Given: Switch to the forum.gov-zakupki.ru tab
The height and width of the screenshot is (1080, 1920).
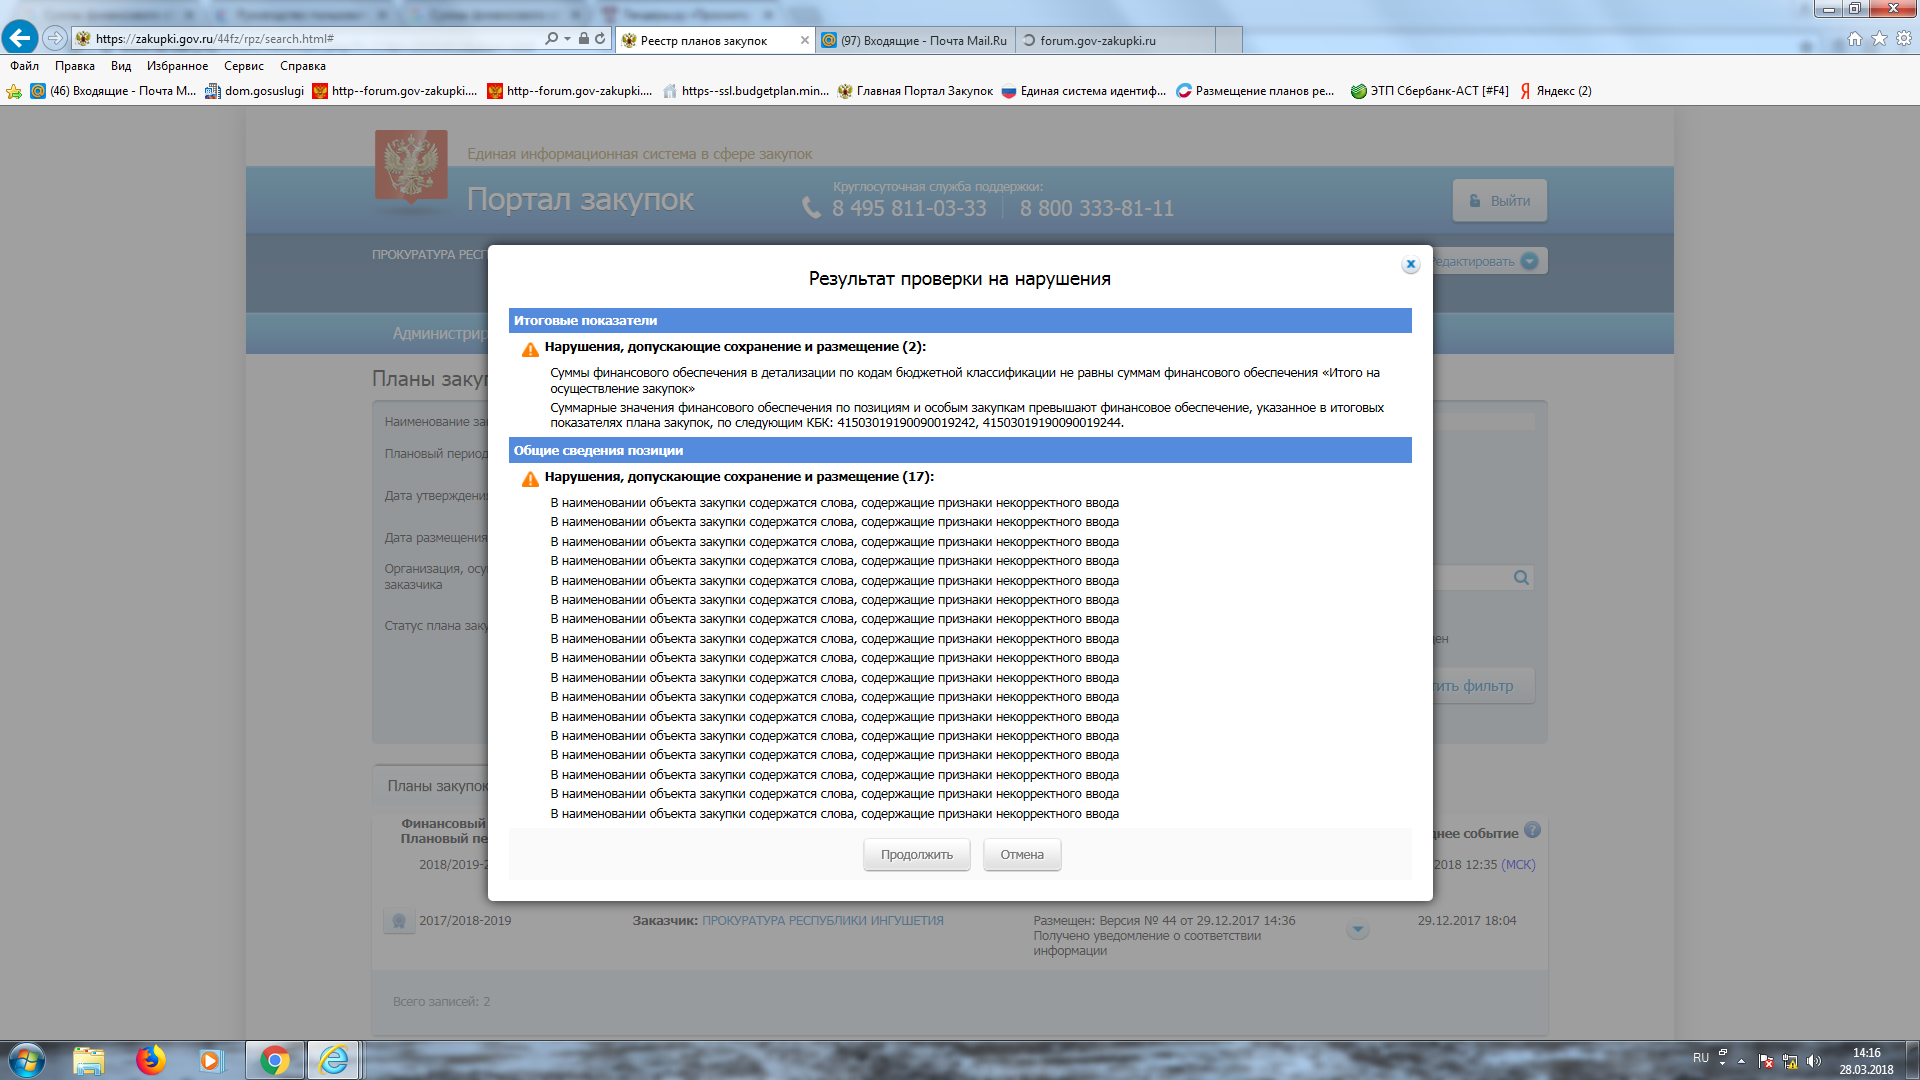Looking at the screenshot, I should coord(1097,41).
